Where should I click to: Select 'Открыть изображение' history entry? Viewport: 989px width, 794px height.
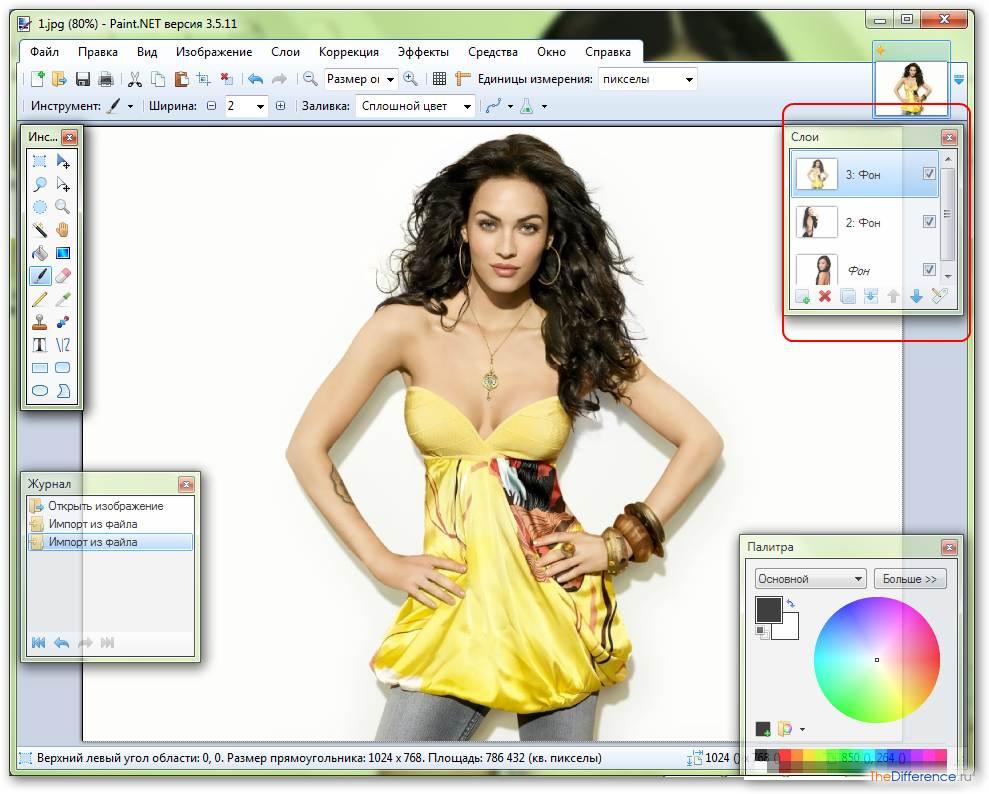110,506
